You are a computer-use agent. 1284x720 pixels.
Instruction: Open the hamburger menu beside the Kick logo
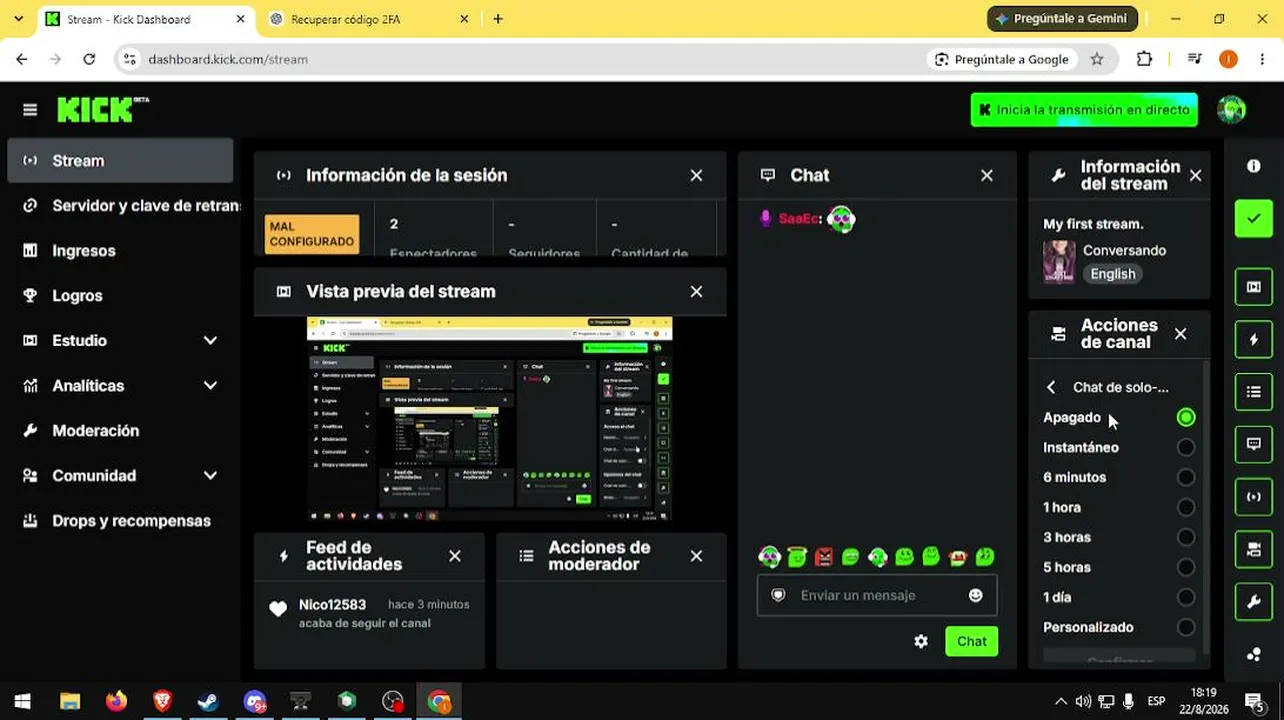tap(30, 110)
